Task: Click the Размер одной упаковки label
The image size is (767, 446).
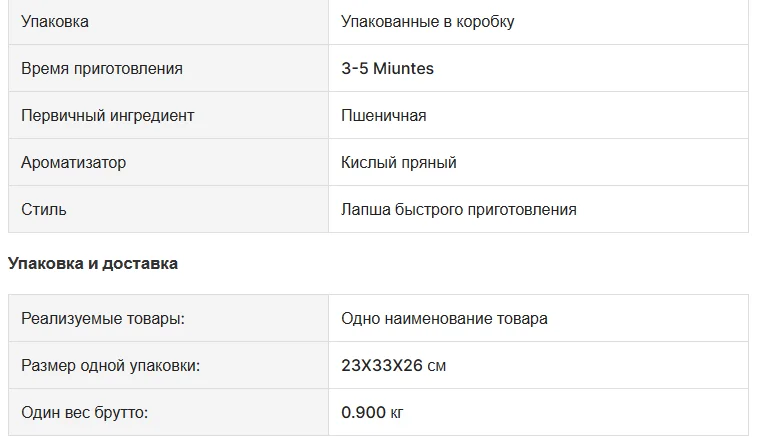Action: (111, 365)
